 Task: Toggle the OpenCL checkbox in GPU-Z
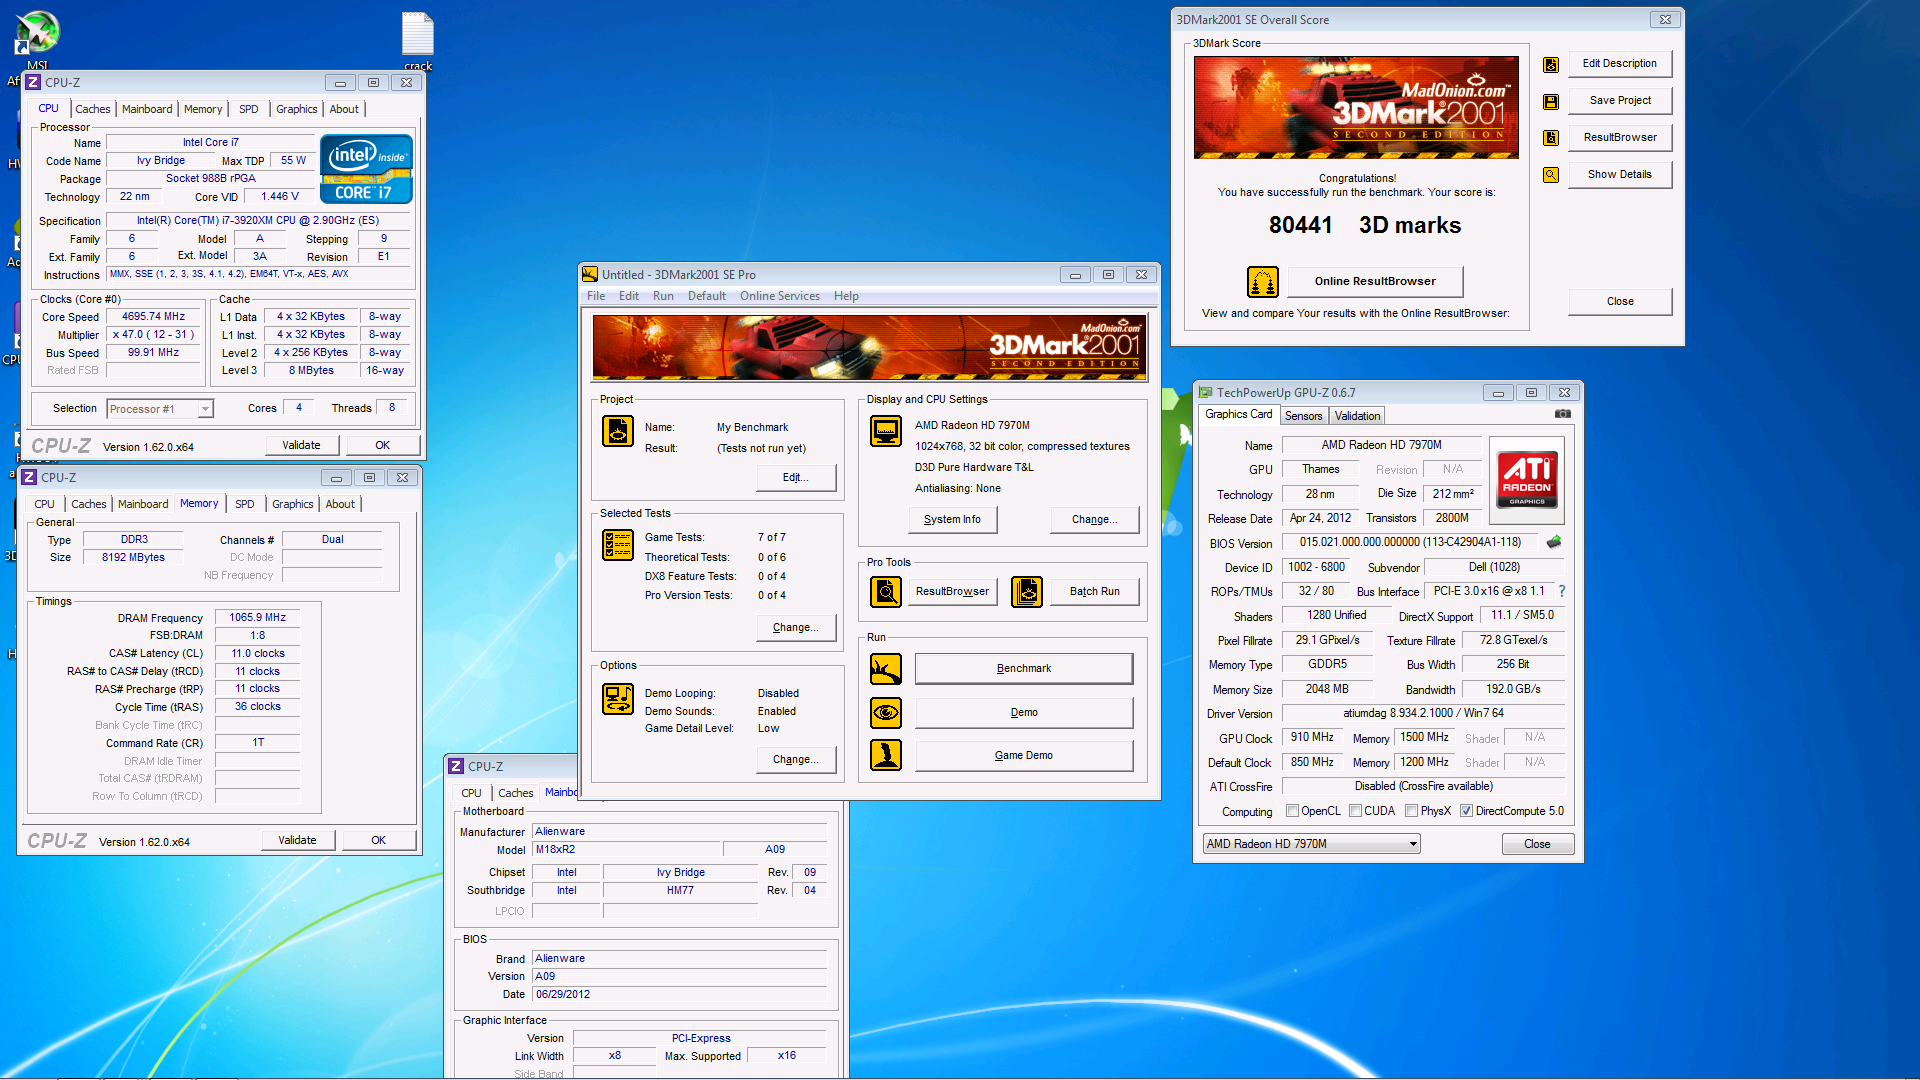point(1292,811)
